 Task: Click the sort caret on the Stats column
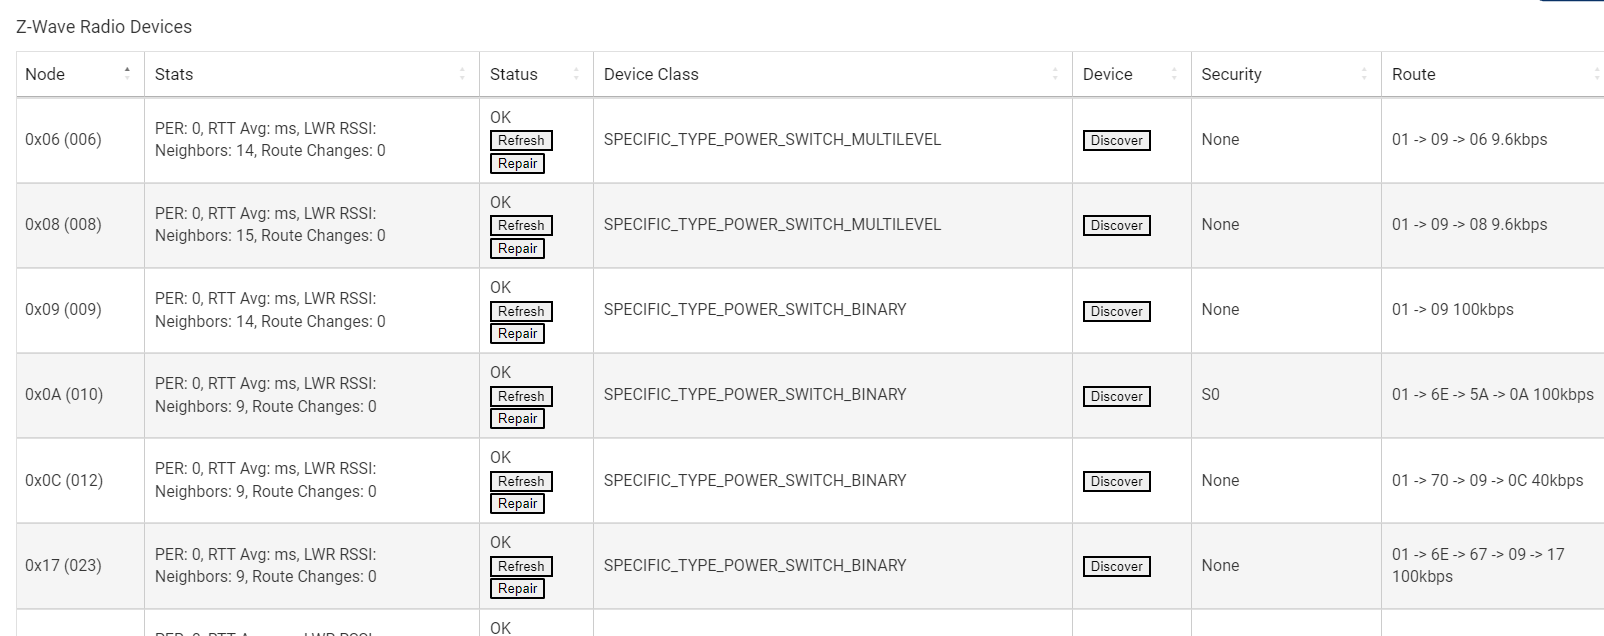click(x=461, y=73)
